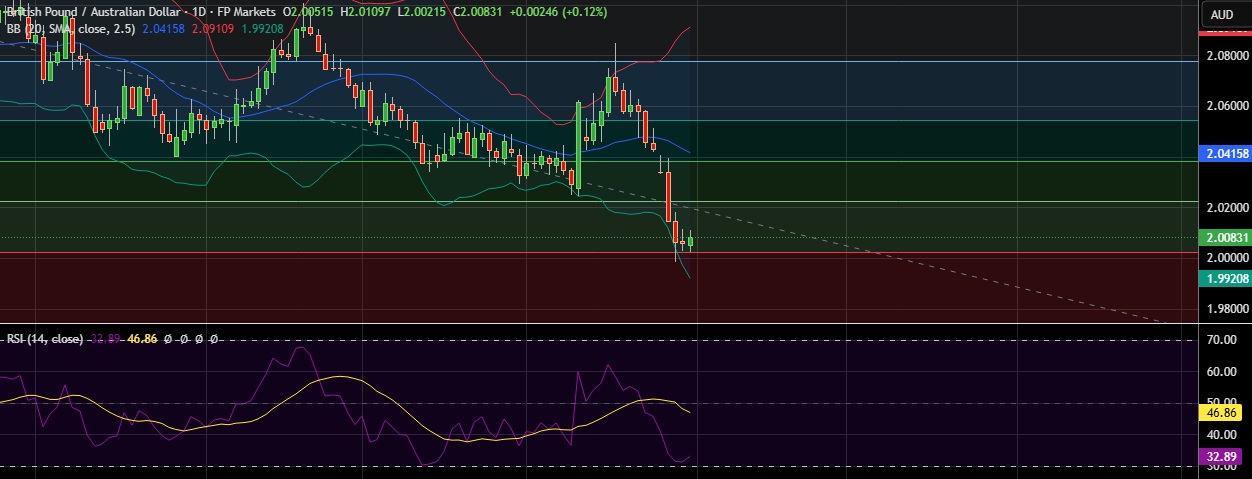Click the yellow 46.86 value in RSI legend
1252x479 pixels.
click(x=140, y=339)
